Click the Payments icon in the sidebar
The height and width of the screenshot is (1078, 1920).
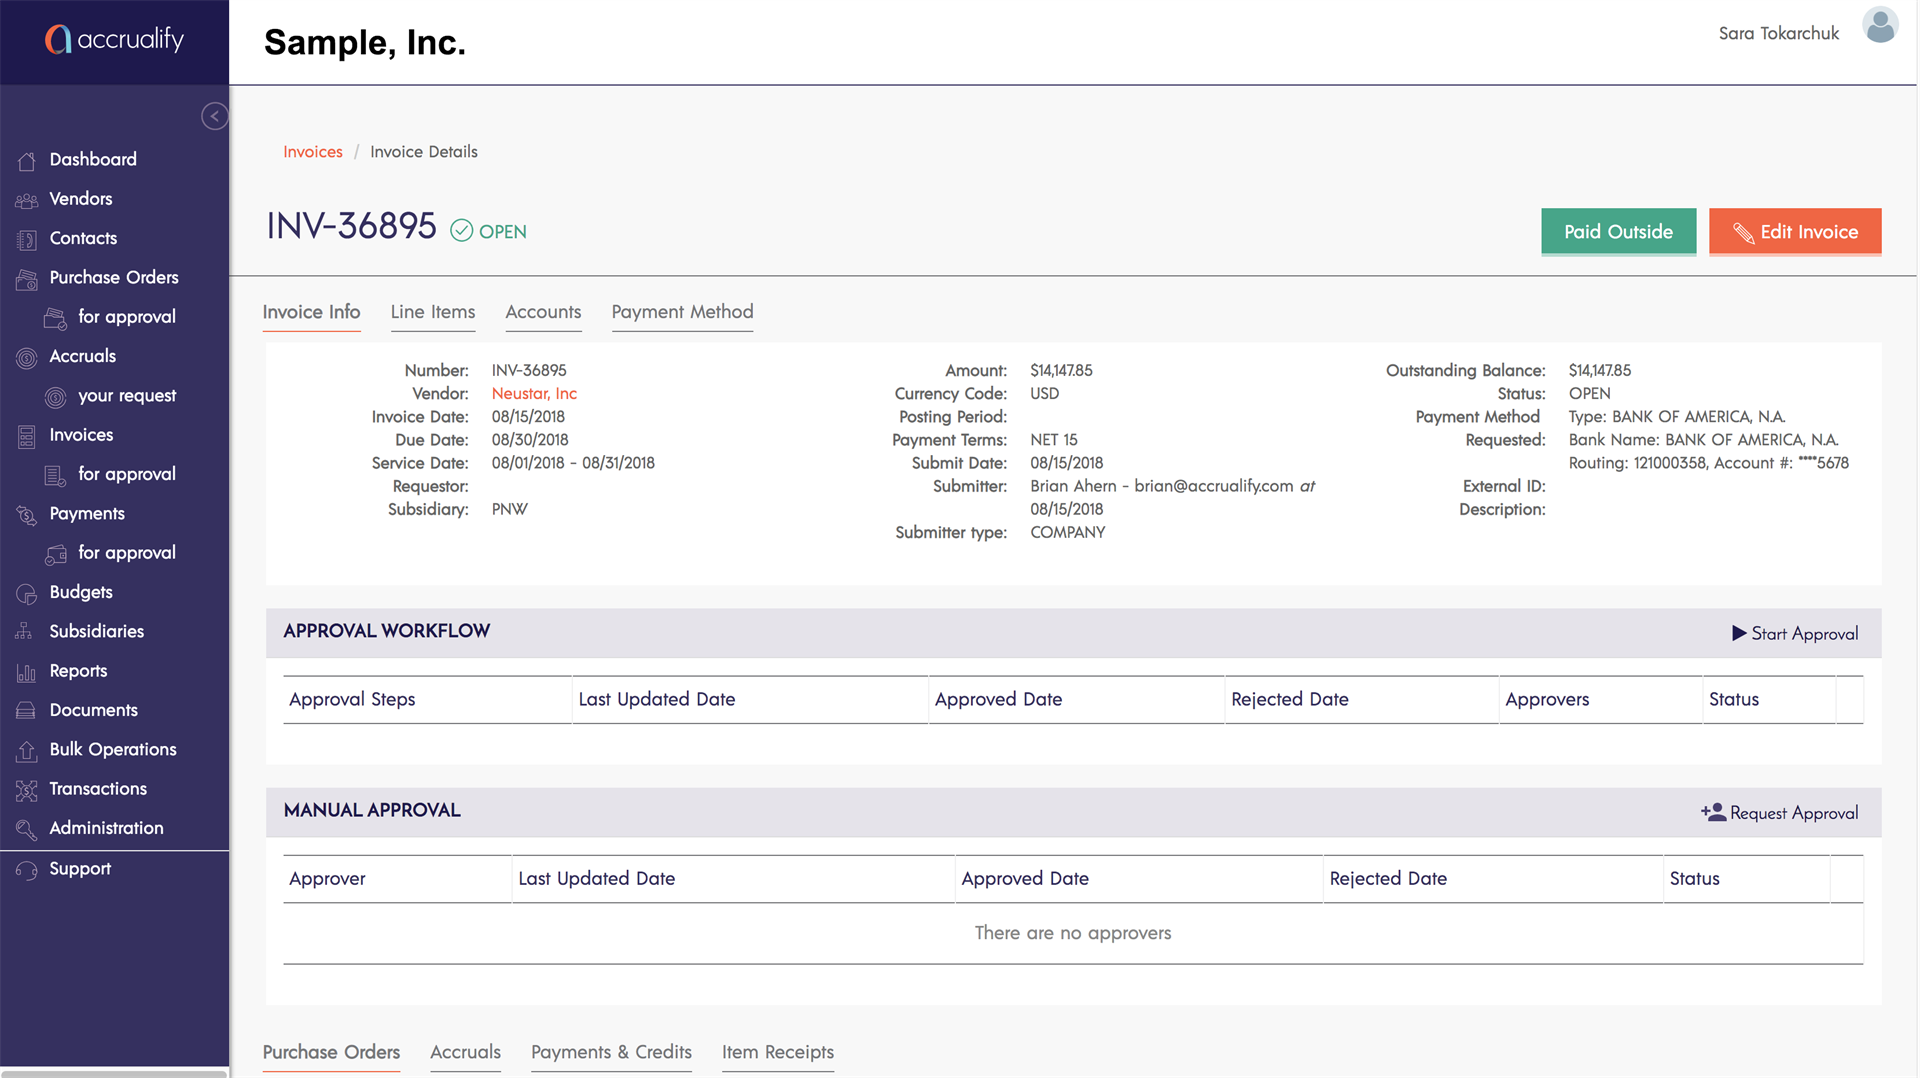click(27, 515)
